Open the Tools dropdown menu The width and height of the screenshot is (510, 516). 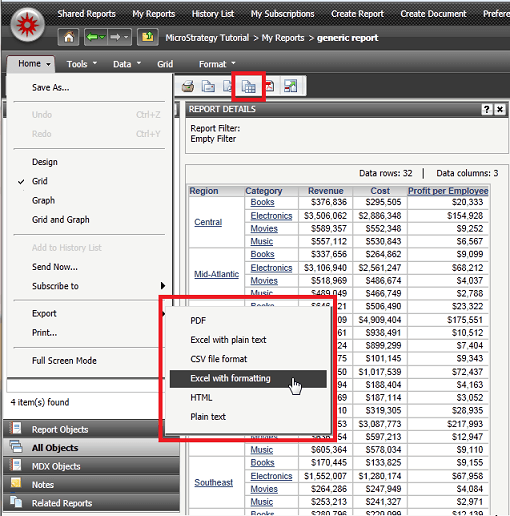pyautogui.click(x=82, y=64)
